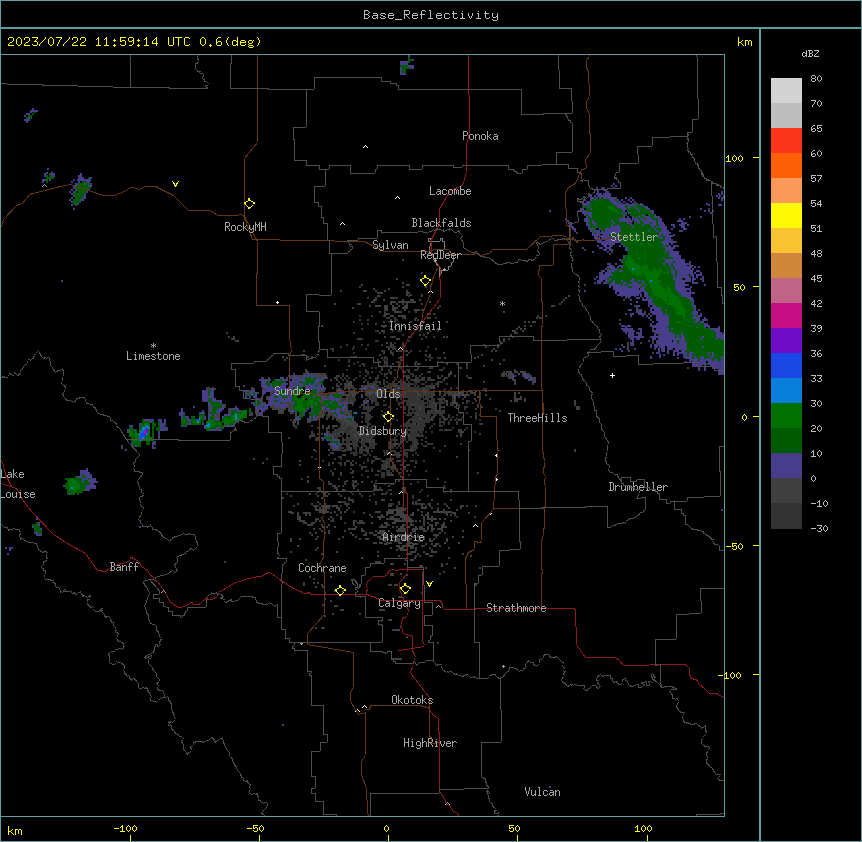Click the Sundre label
The height and width of the screenshot is (842, 862).
click(292, 391)
